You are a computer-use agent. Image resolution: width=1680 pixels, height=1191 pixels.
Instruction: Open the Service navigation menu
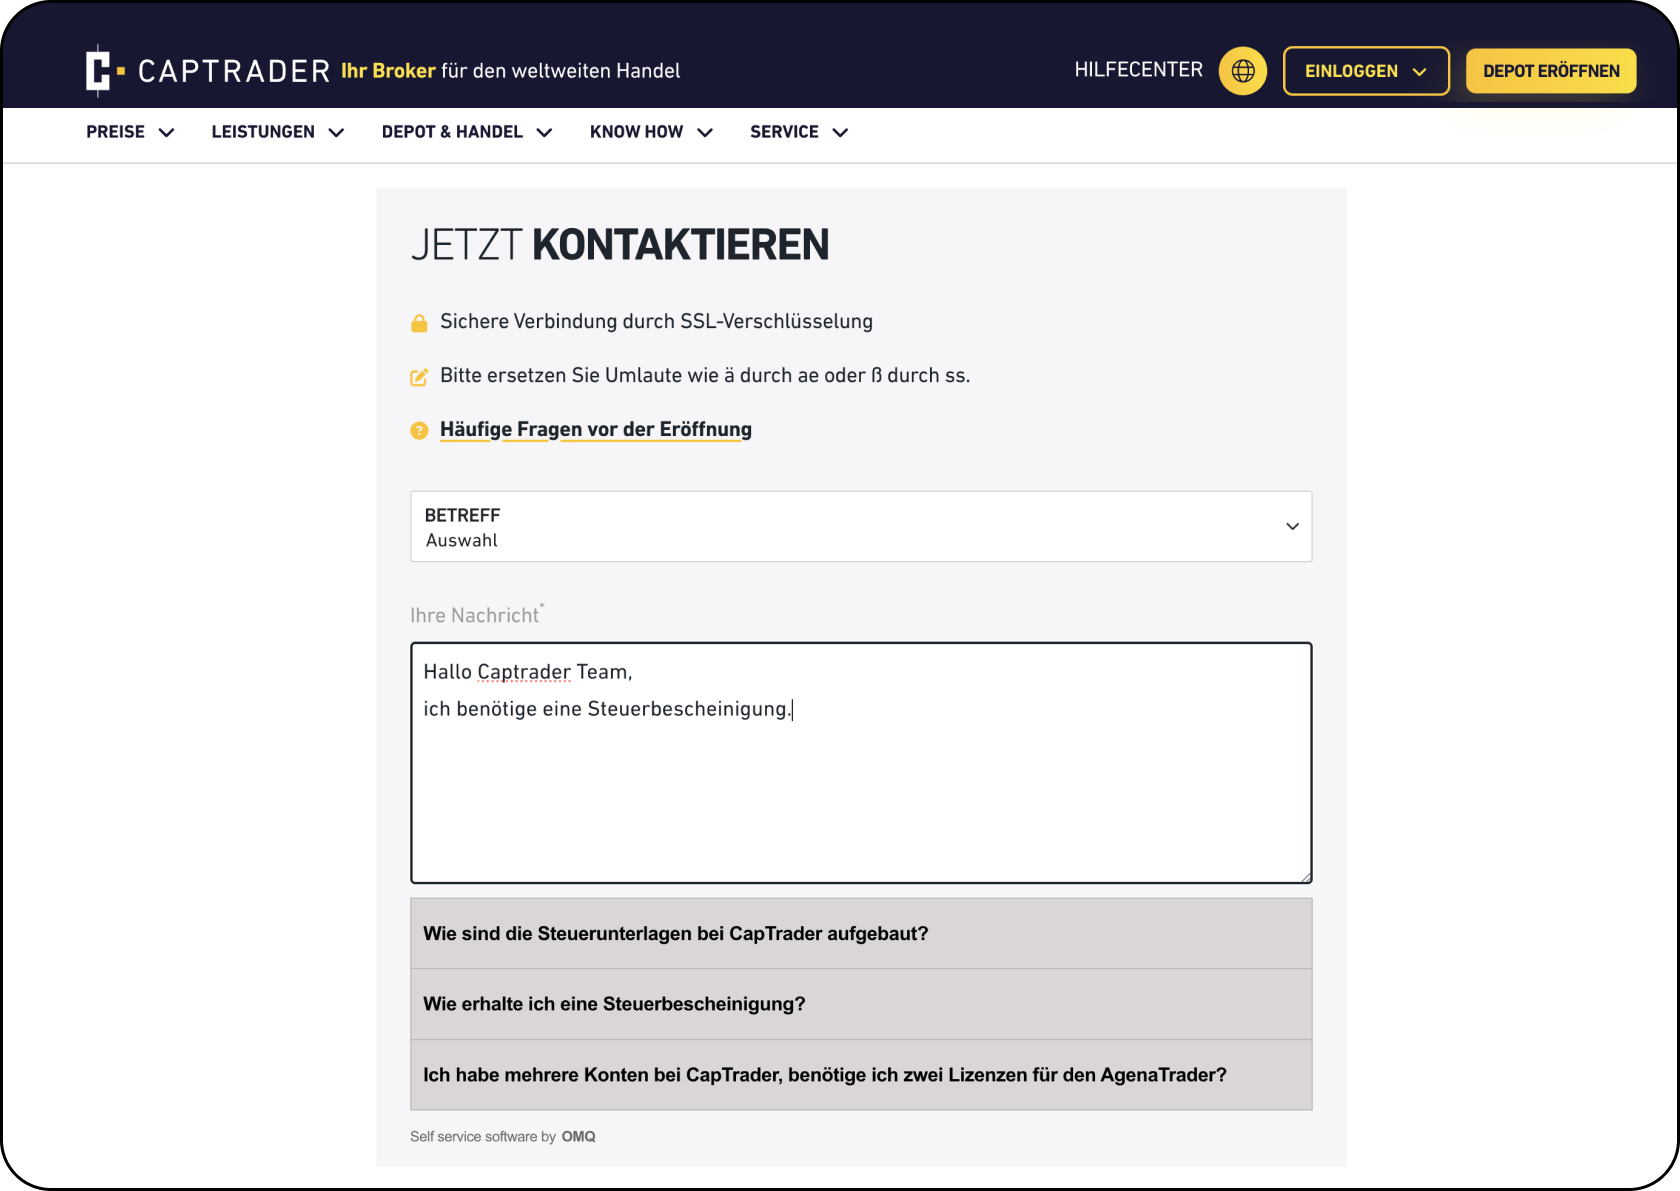(x=798, y=132)
